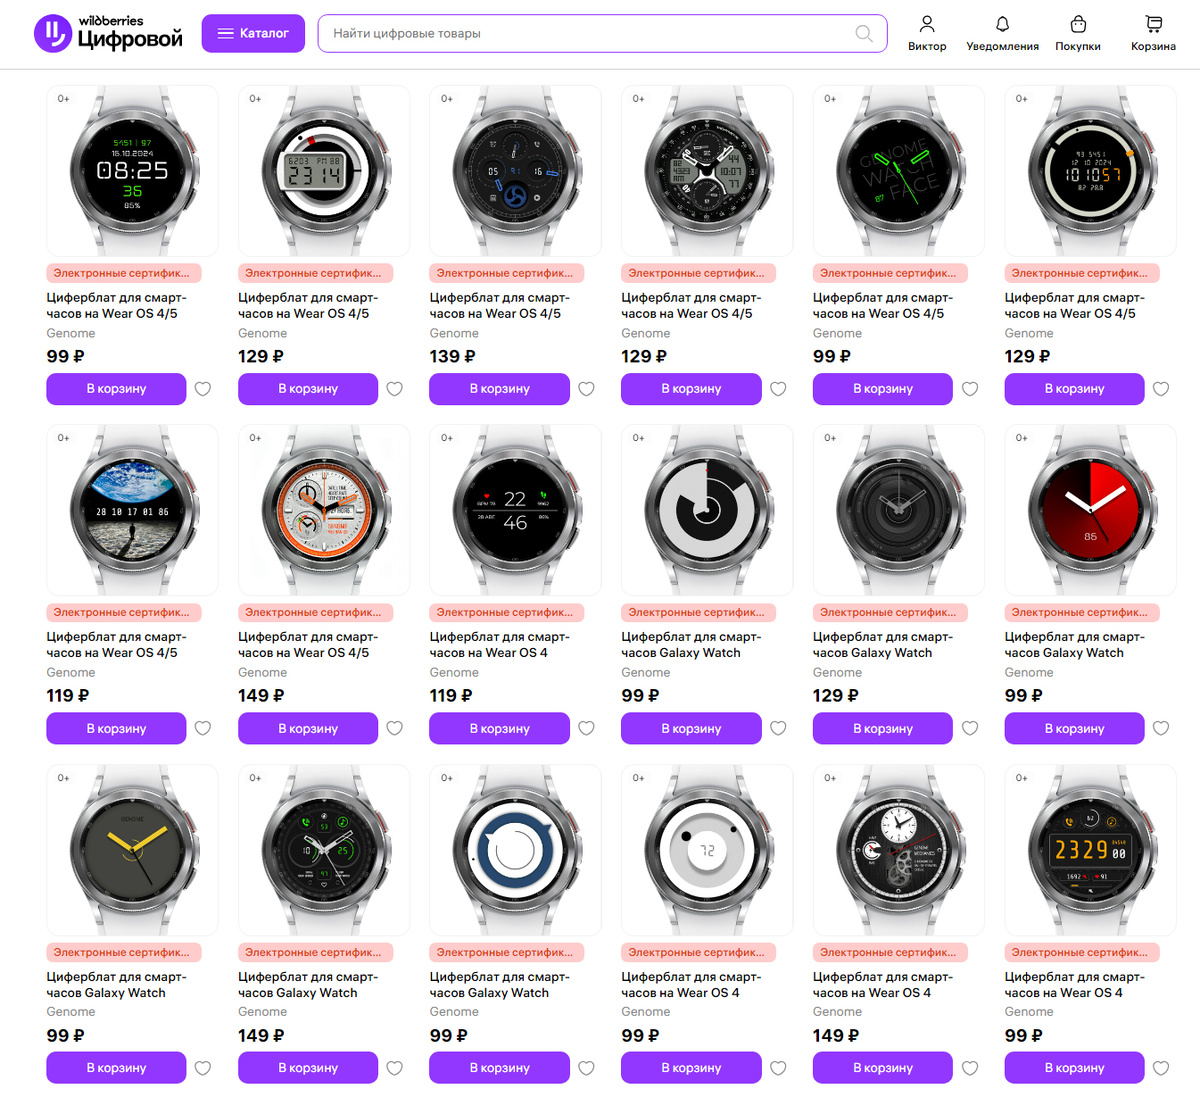The width and height of the screenshot is (1200, 1114).
Task: Open Уведомления bell notifications
Action: [1002, 33]
